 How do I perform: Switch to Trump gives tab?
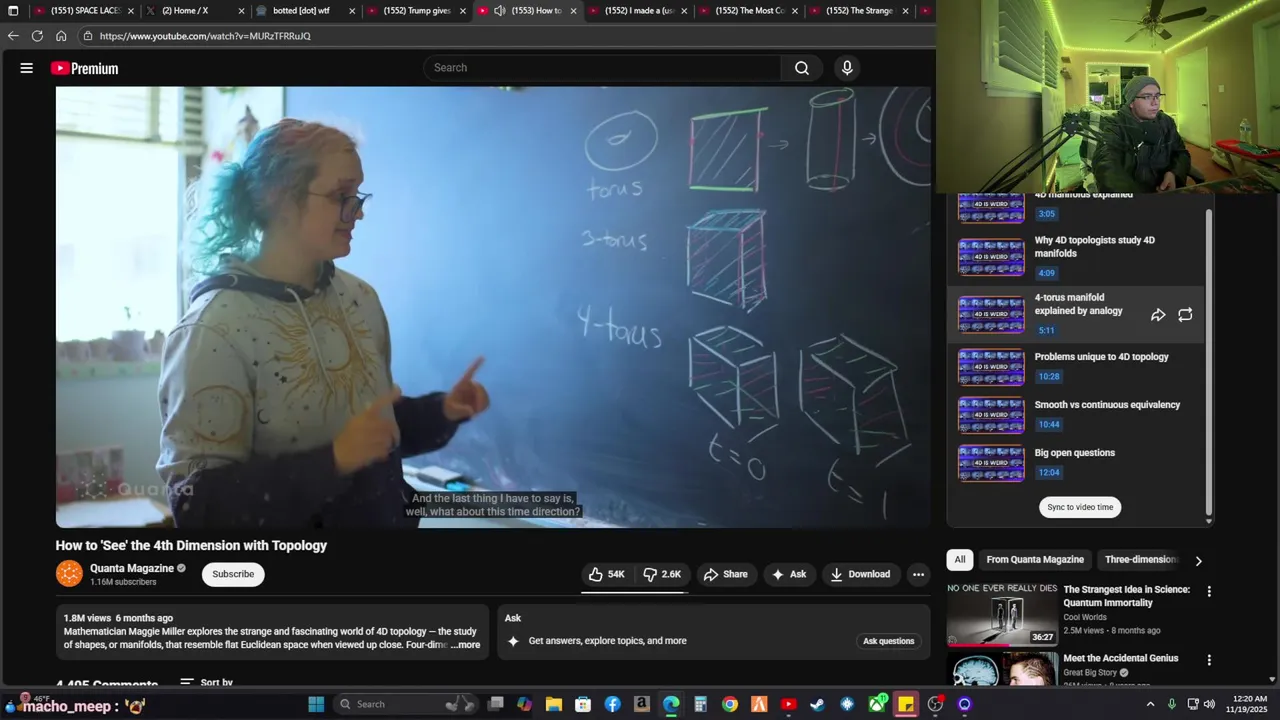415,11
